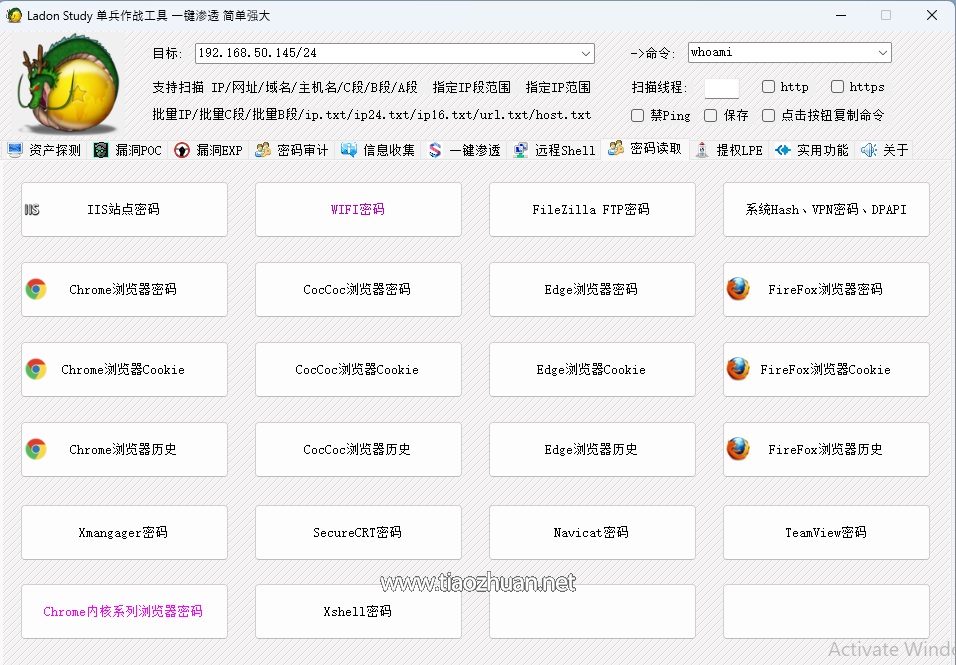Click the Chrome icon on Chrome浏览器Cookie
Viewport: 956px width, 665px height.
(x=36, y=369)
